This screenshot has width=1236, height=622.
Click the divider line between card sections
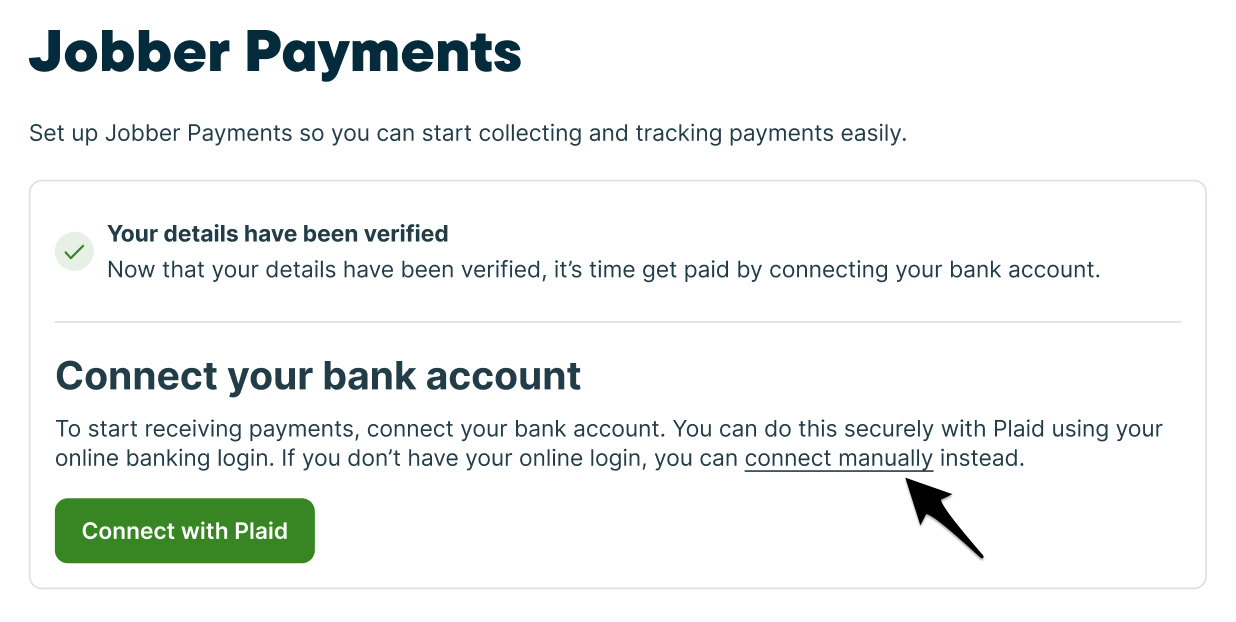click(x=617, y=322)
